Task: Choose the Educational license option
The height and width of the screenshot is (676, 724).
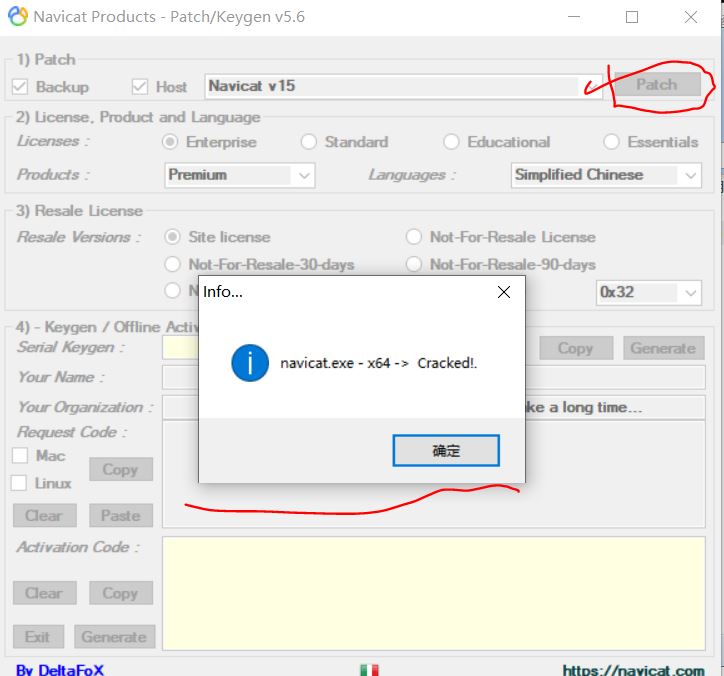Action: (x=451, y=142)
